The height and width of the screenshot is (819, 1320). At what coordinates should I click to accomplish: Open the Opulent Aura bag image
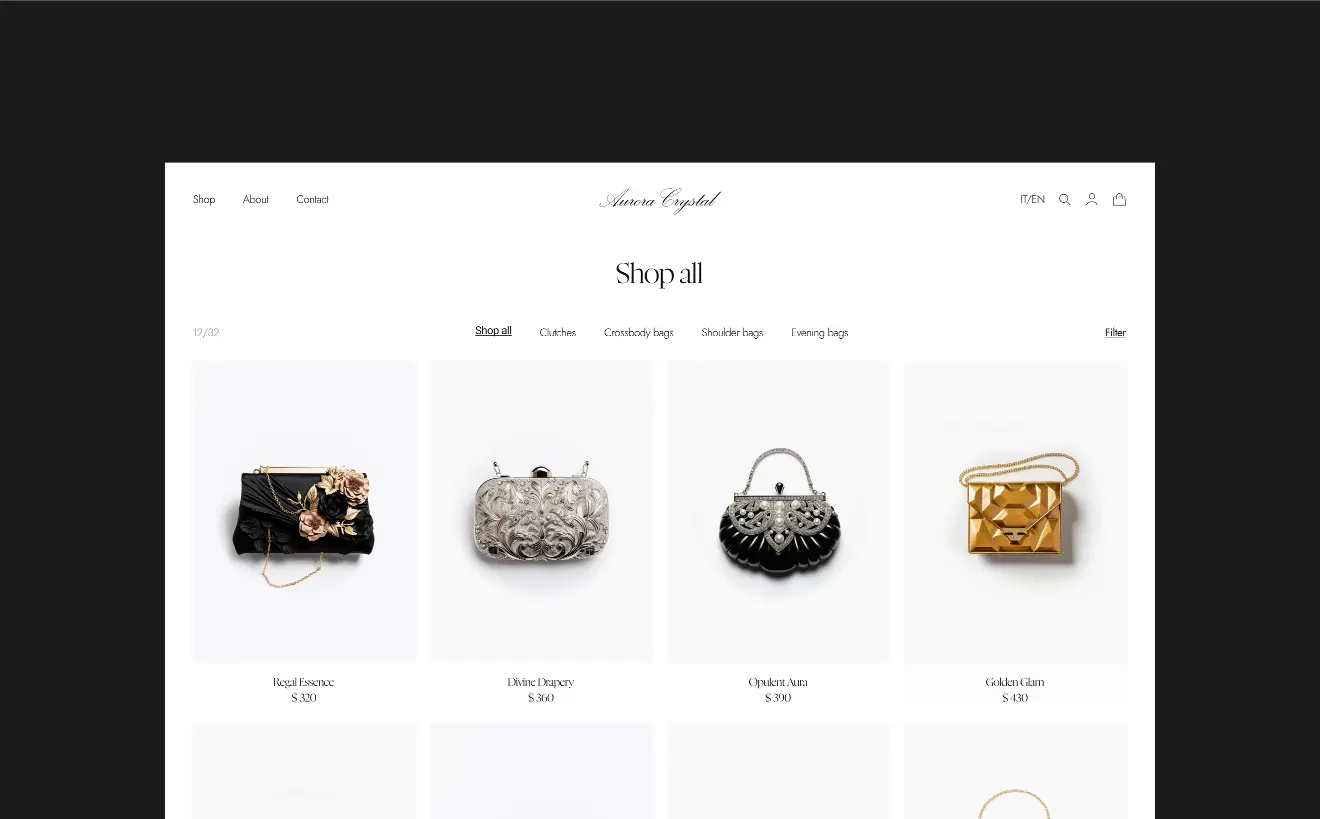(x=778, y=511)
